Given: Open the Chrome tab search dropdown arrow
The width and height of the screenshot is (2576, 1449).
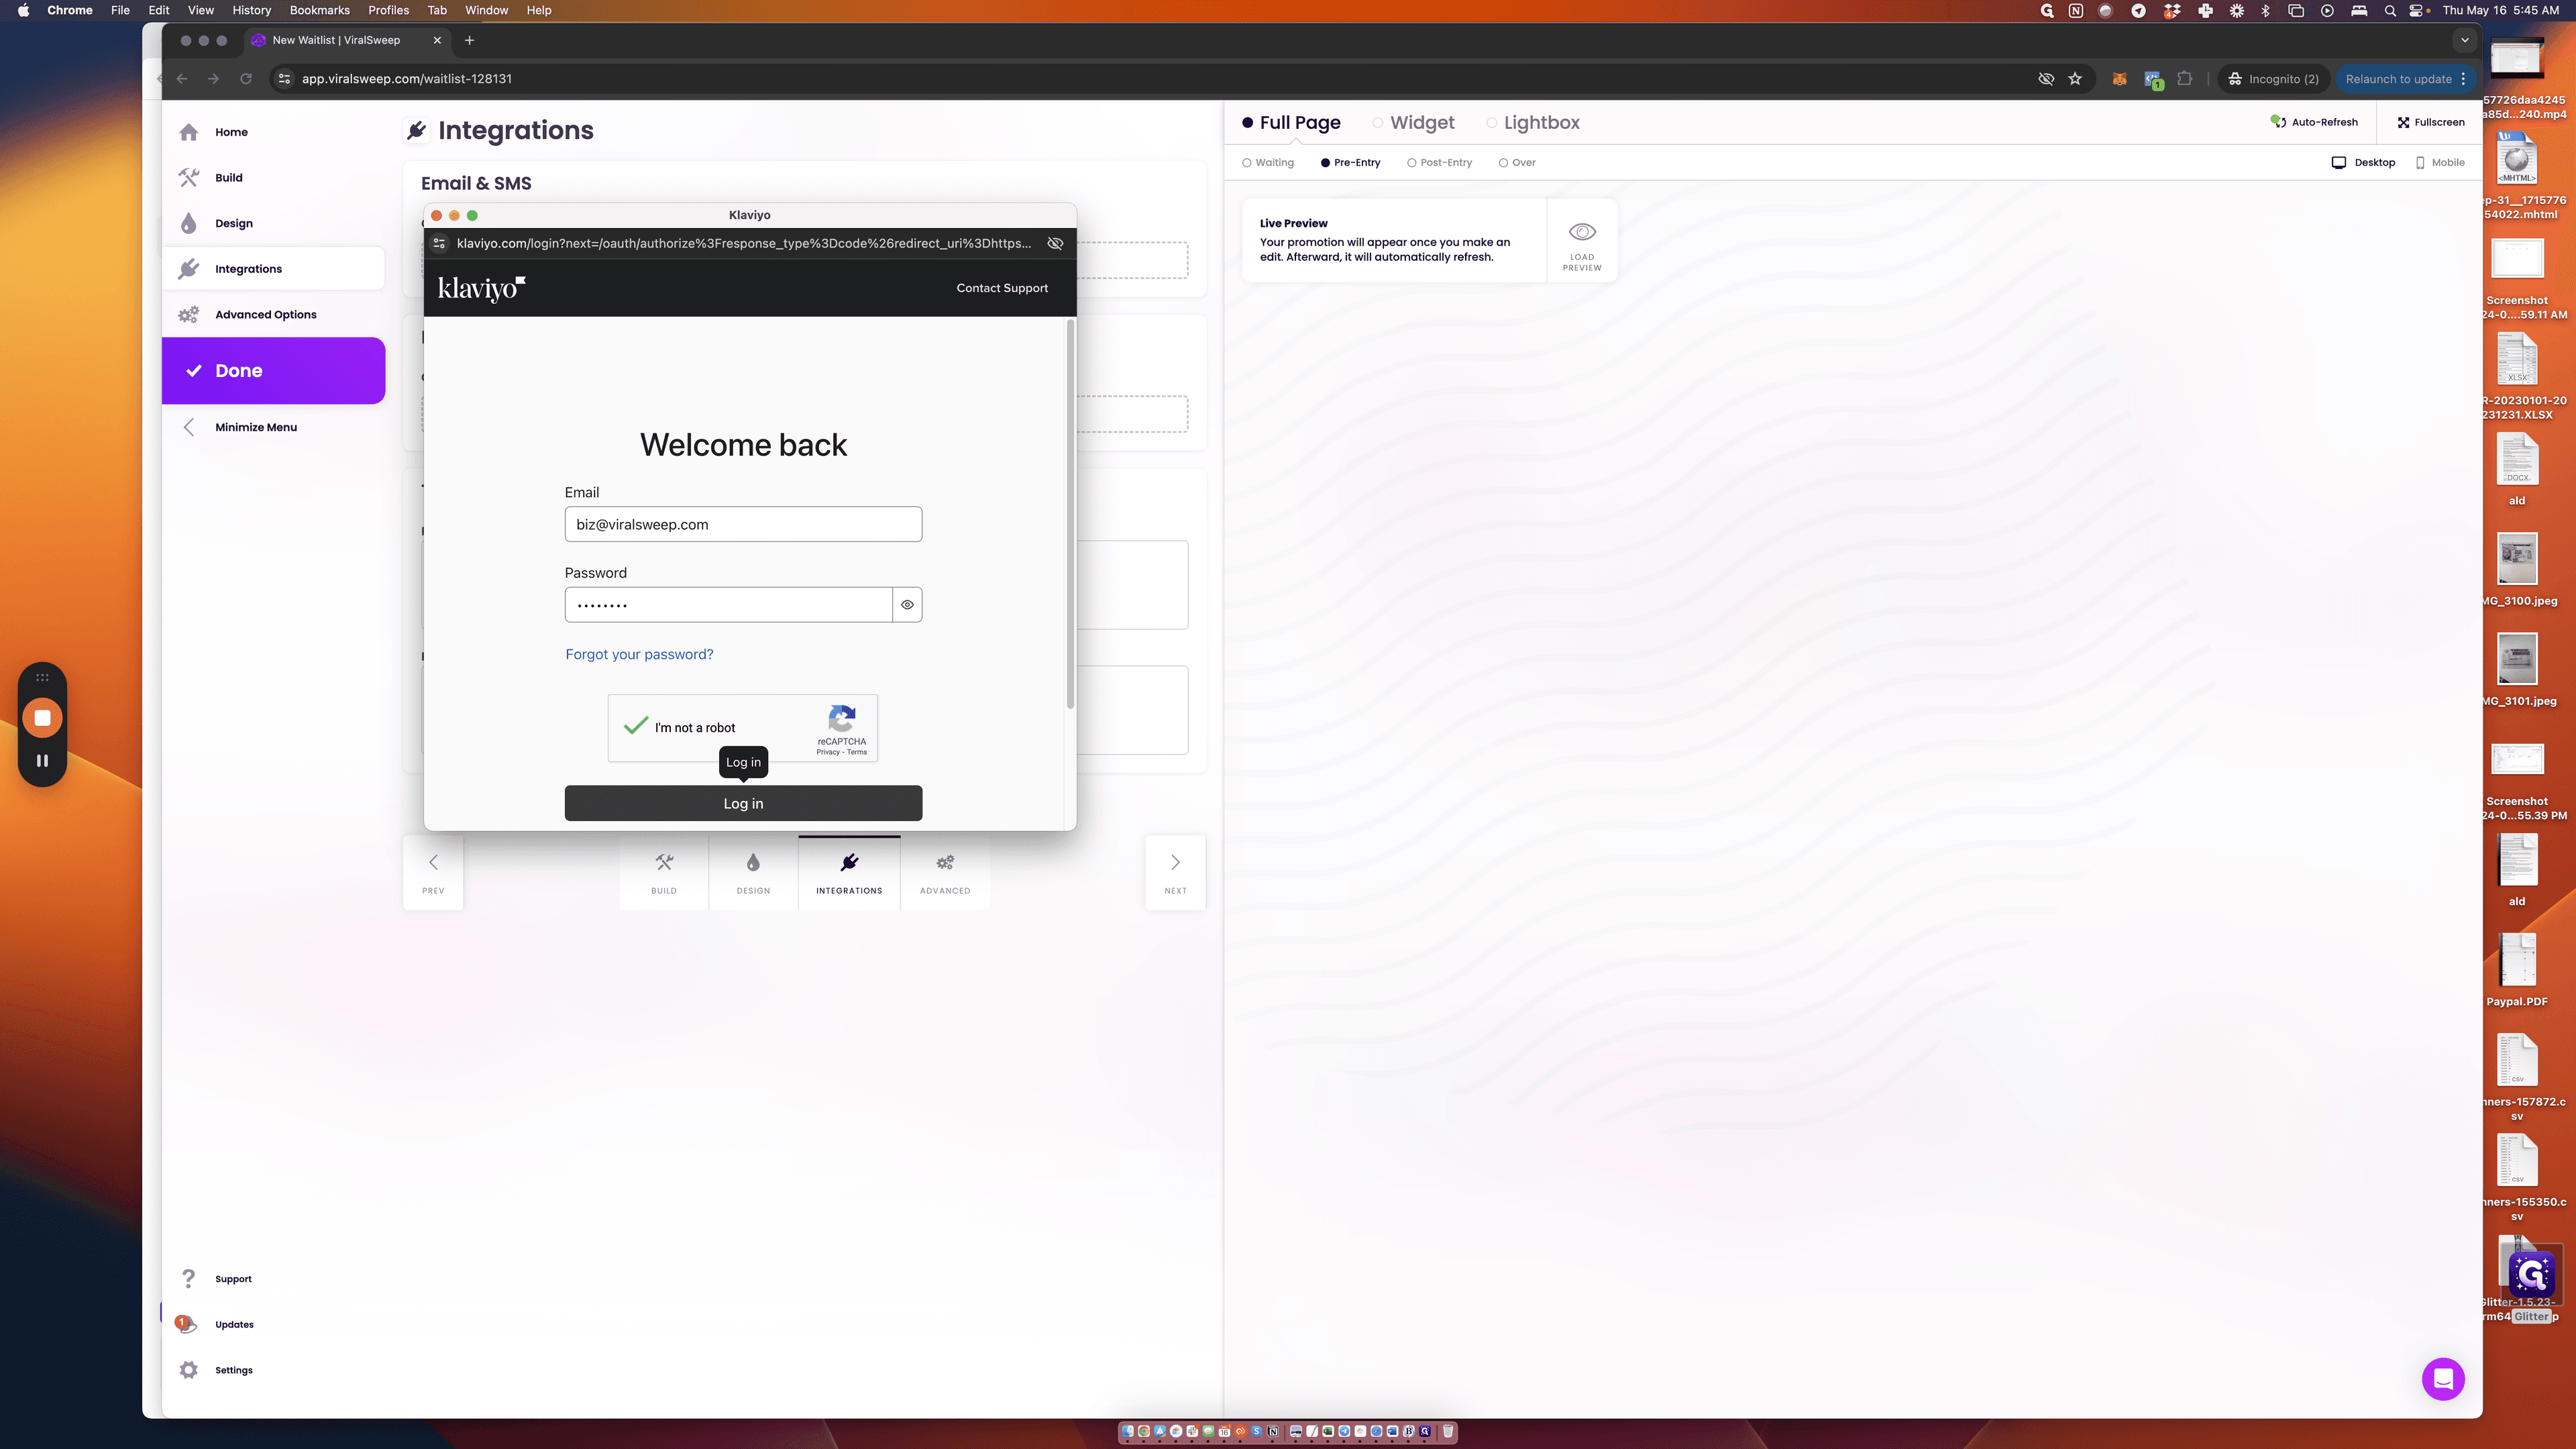Looking at the screenshot, I should coord(2464,40).
